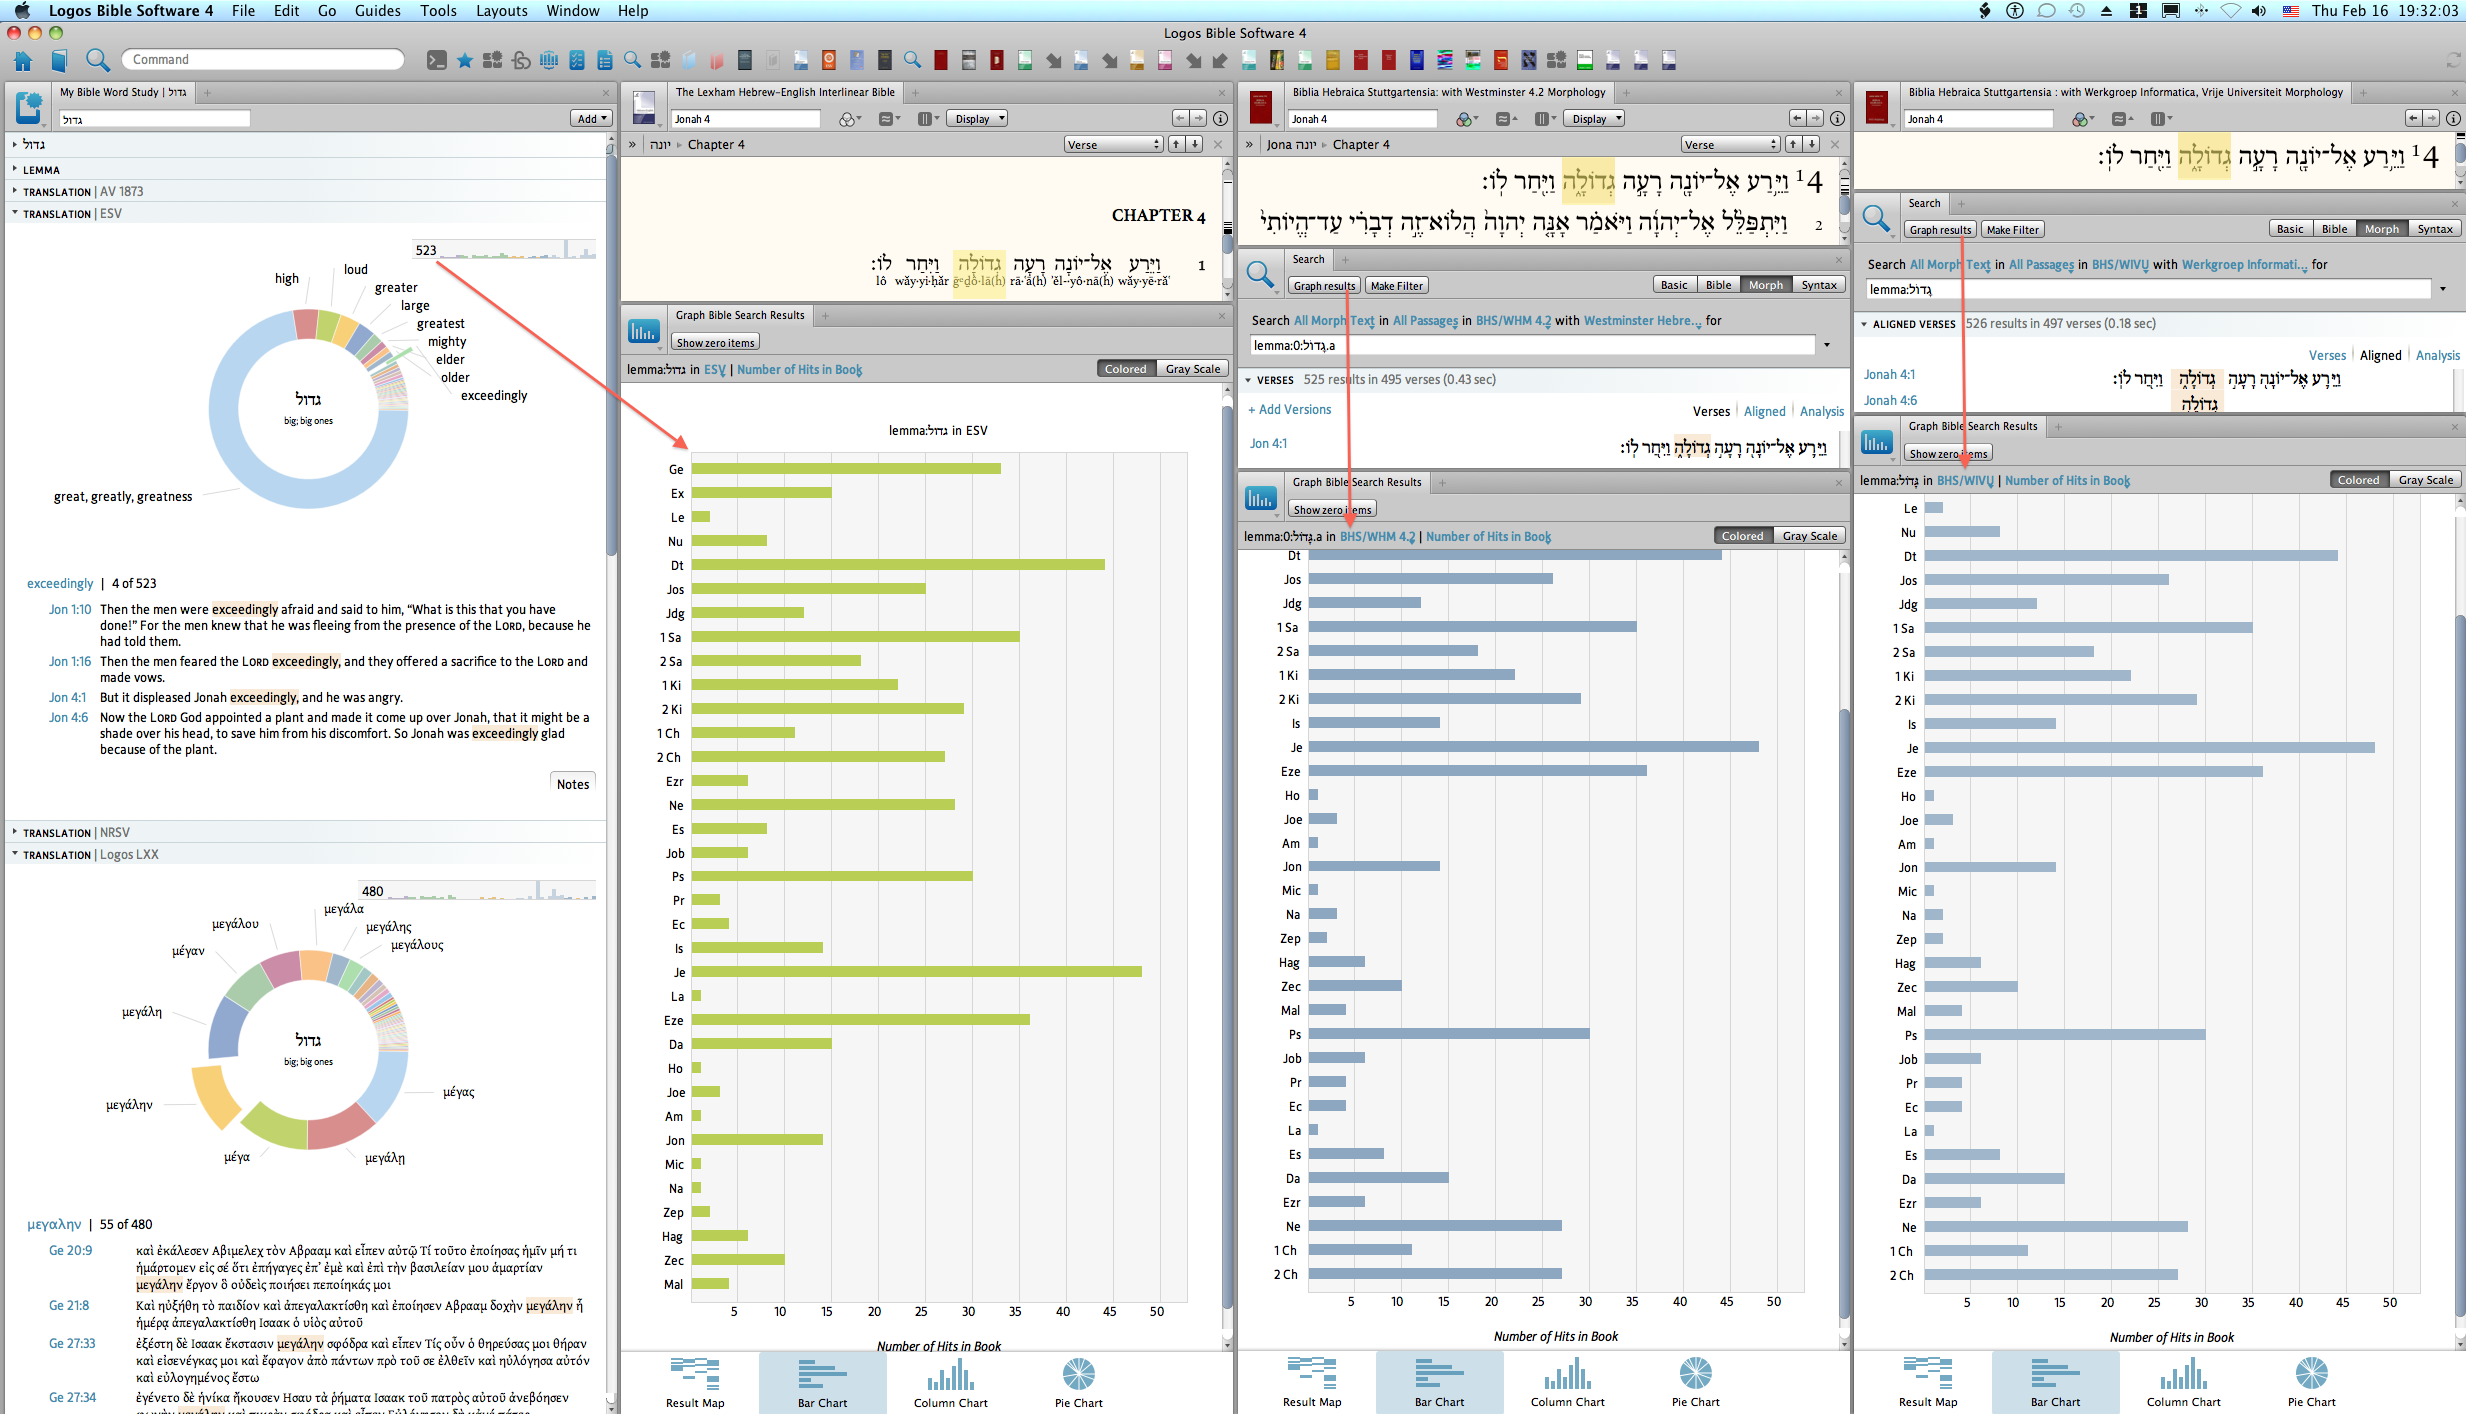Viewport: 2466px width, 1414px height.
Task: Select Column Chart in BHS/WHM graph panel
Action: click(x=1567, y=1383)
